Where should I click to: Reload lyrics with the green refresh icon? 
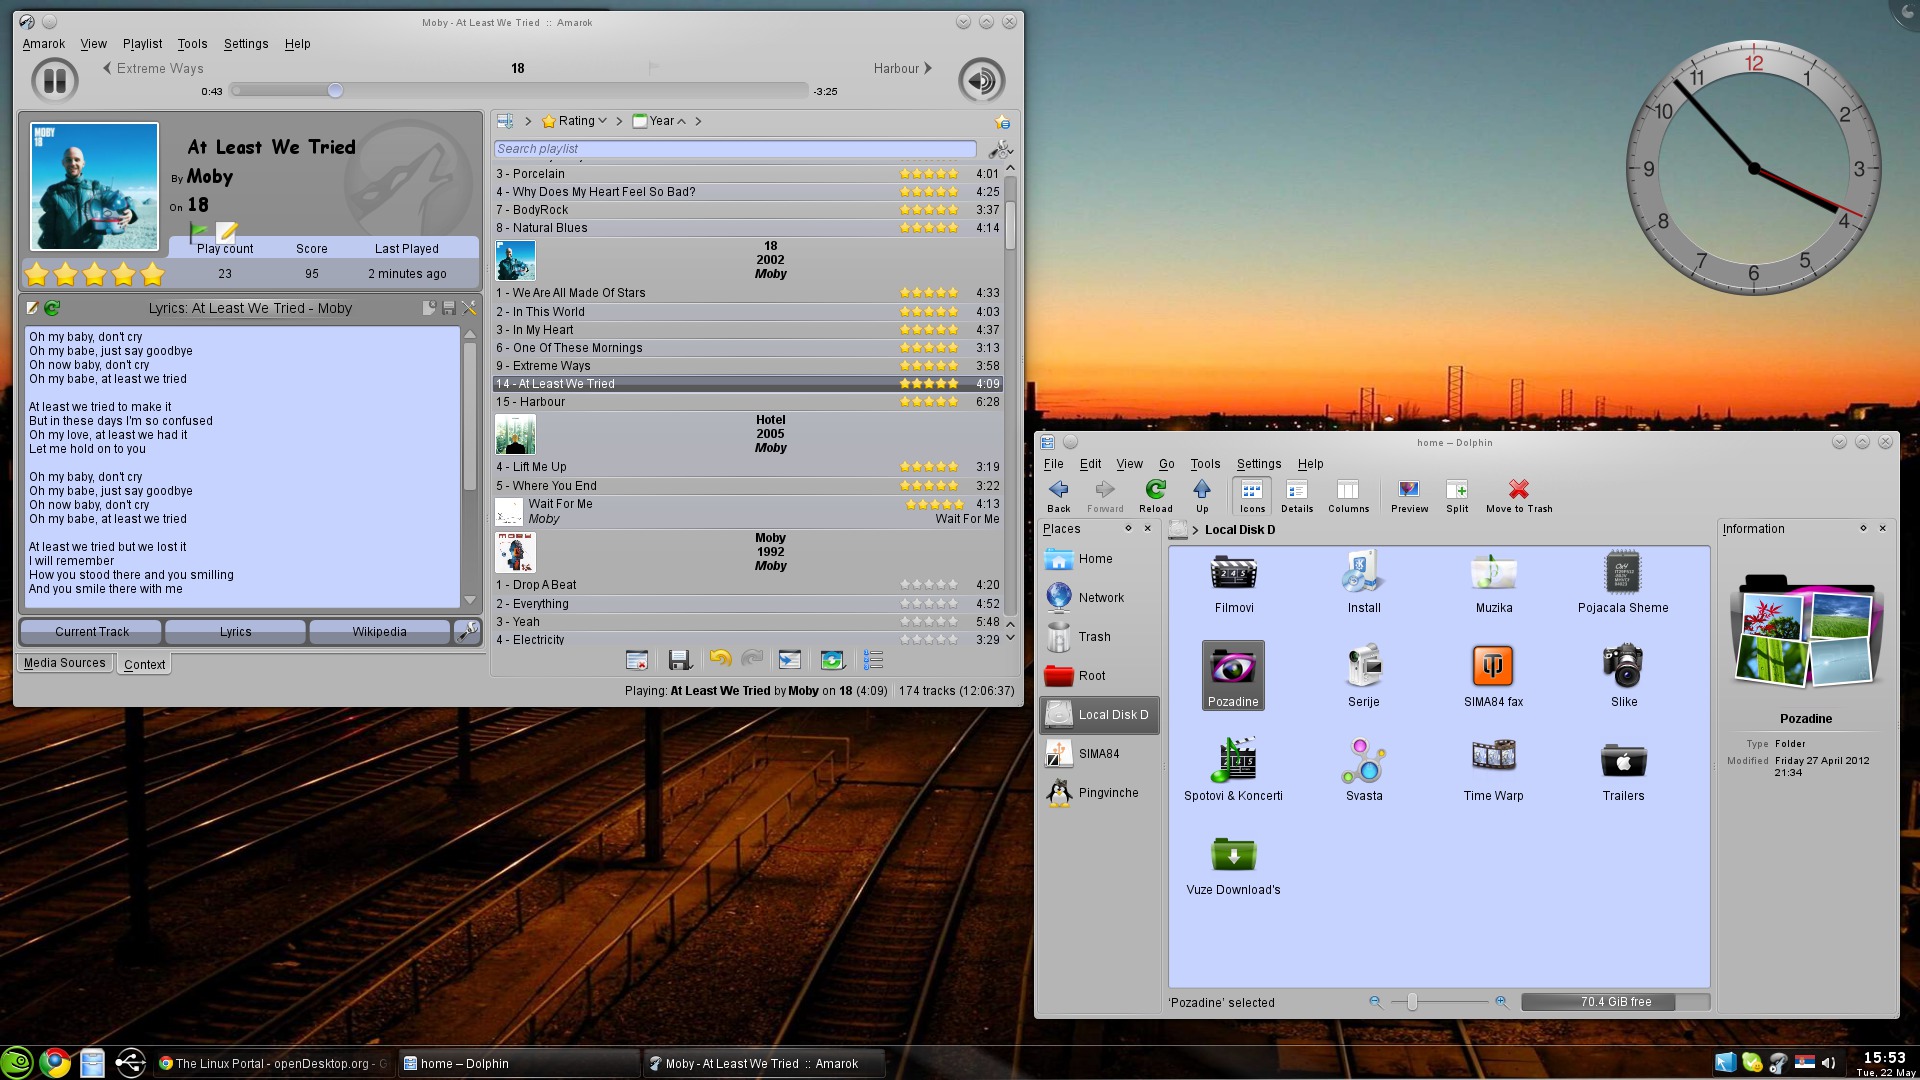tap(52, 308)
